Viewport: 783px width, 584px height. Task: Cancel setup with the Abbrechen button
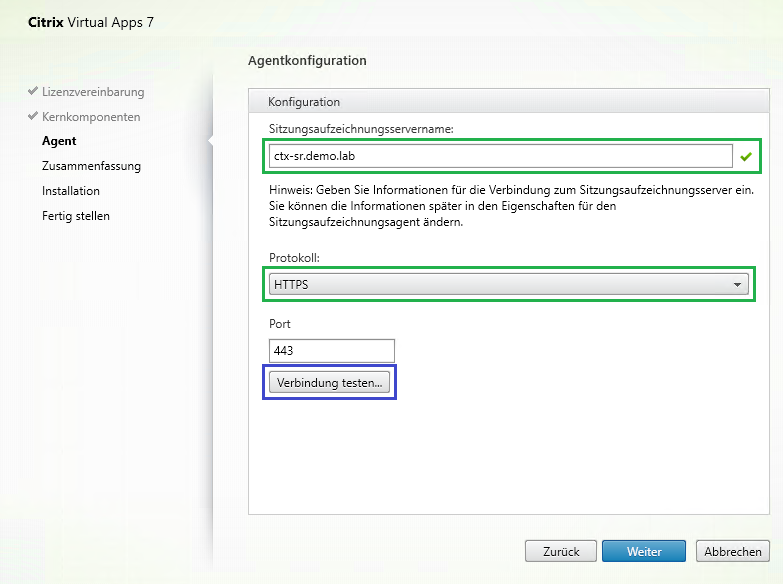[x=732, y=551]
